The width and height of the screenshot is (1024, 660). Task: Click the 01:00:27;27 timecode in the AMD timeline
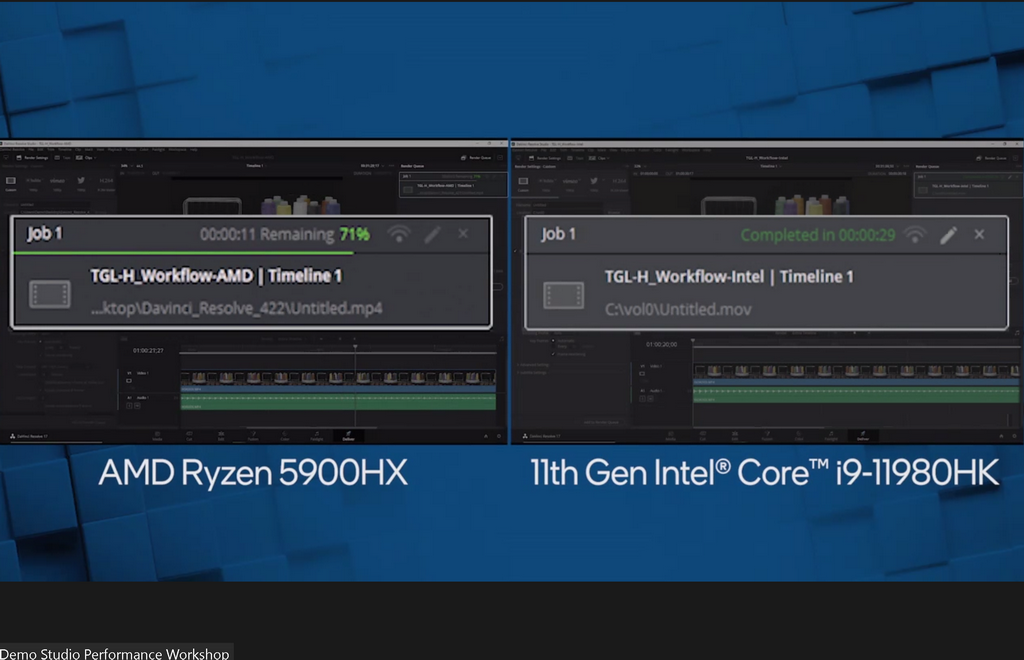(x=148, y=351)
